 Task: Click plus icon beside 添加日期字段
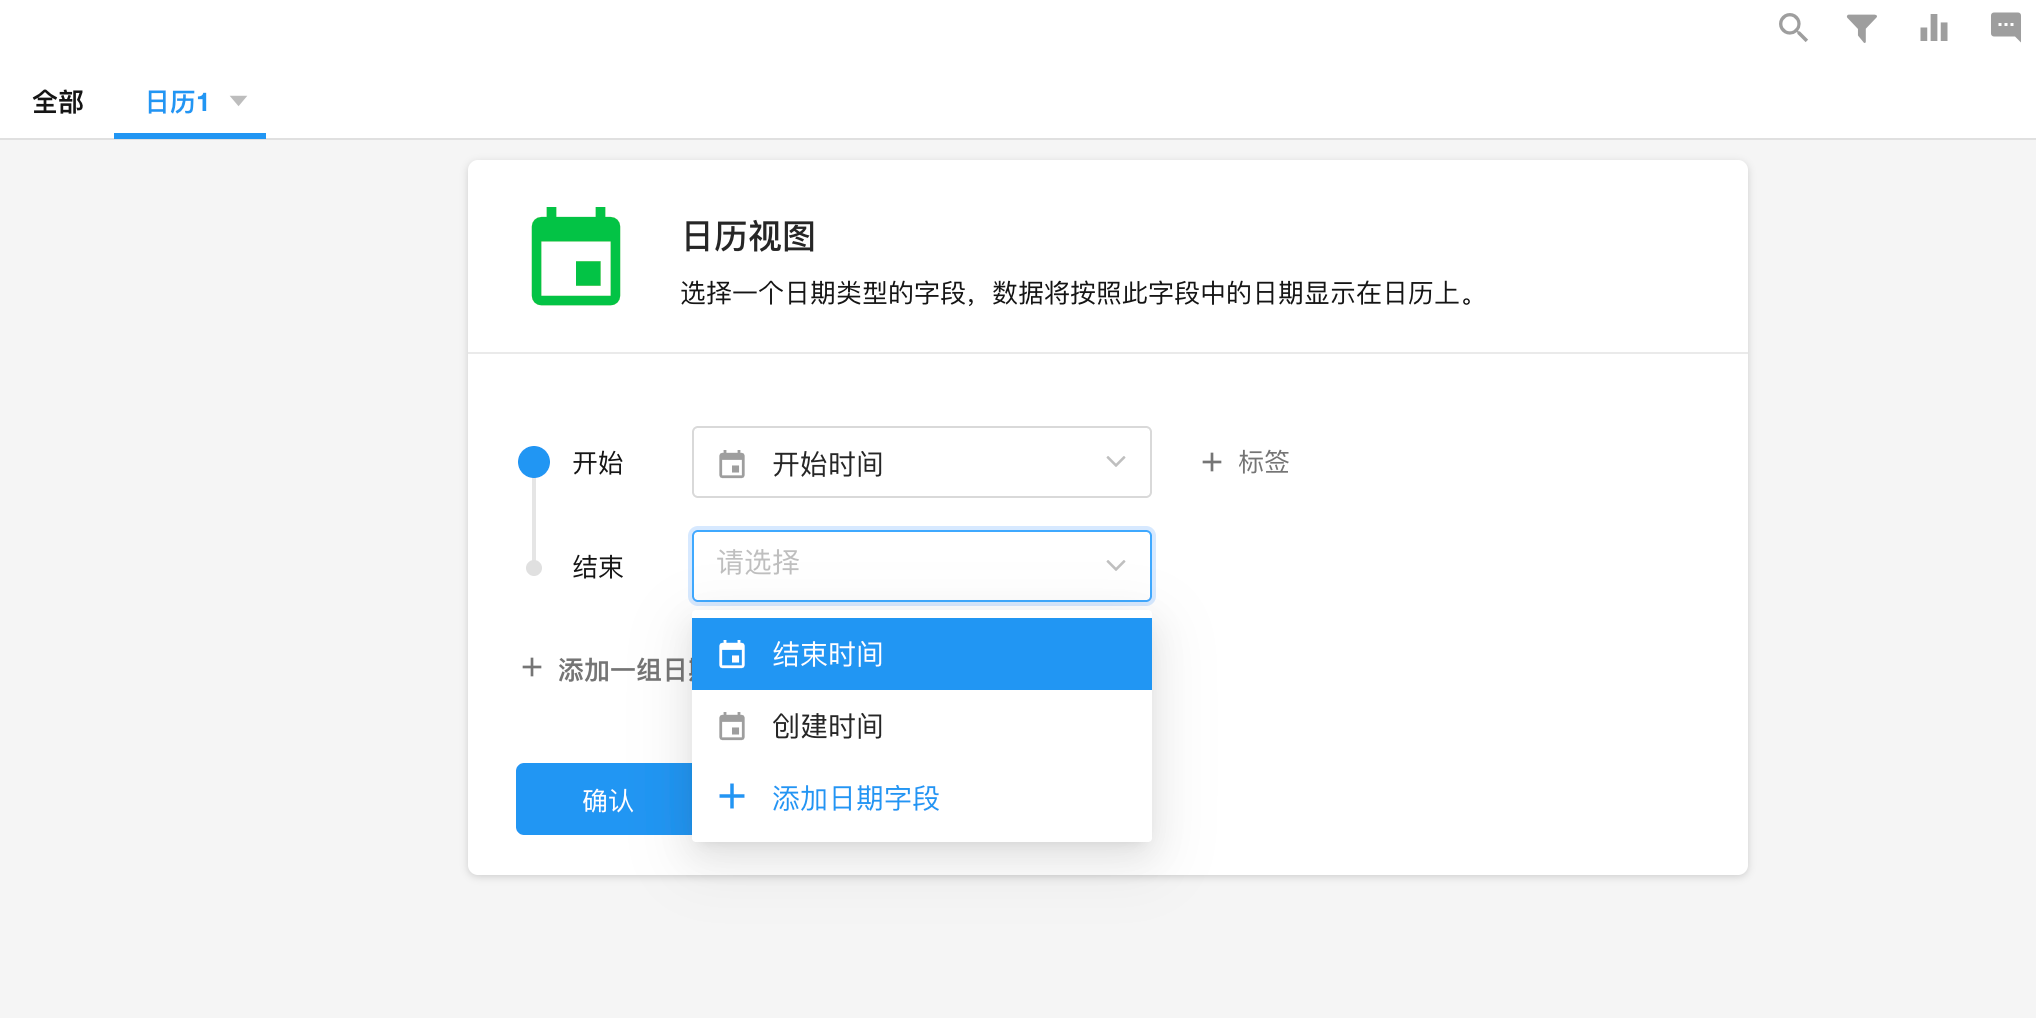pos(732,797)
